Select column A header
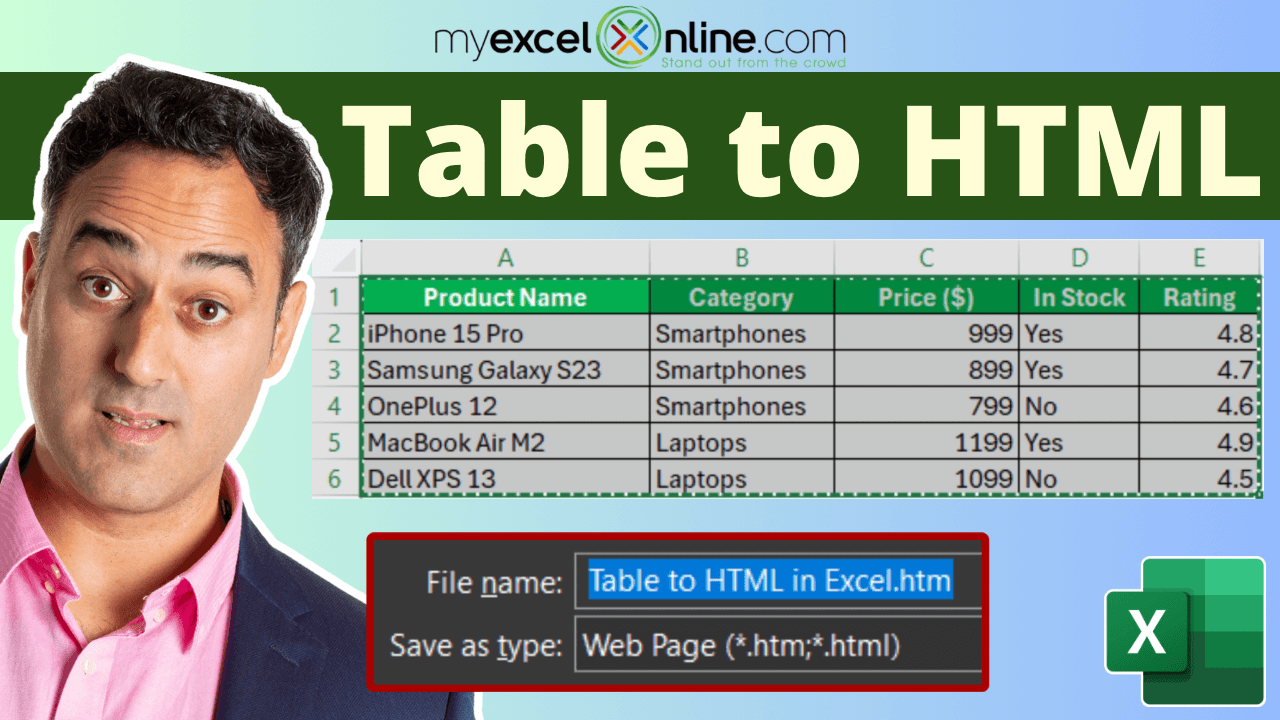The height and width of the screenshot is (720, 1280). [x=505, y=258]
